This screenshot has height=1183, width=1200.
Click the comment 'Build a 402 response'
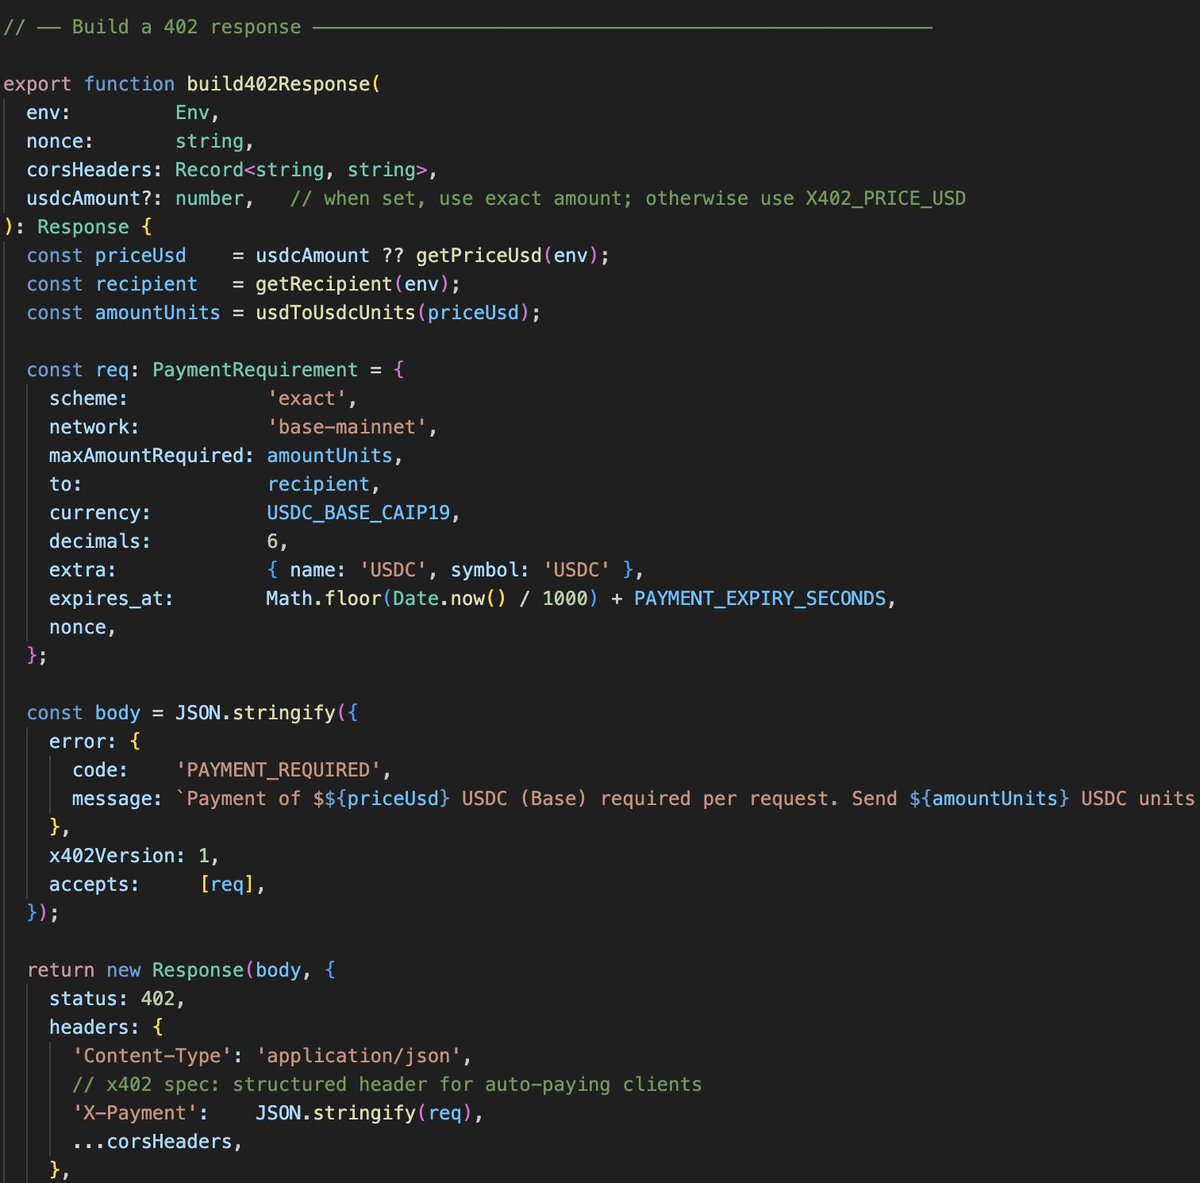pos(186,27)
